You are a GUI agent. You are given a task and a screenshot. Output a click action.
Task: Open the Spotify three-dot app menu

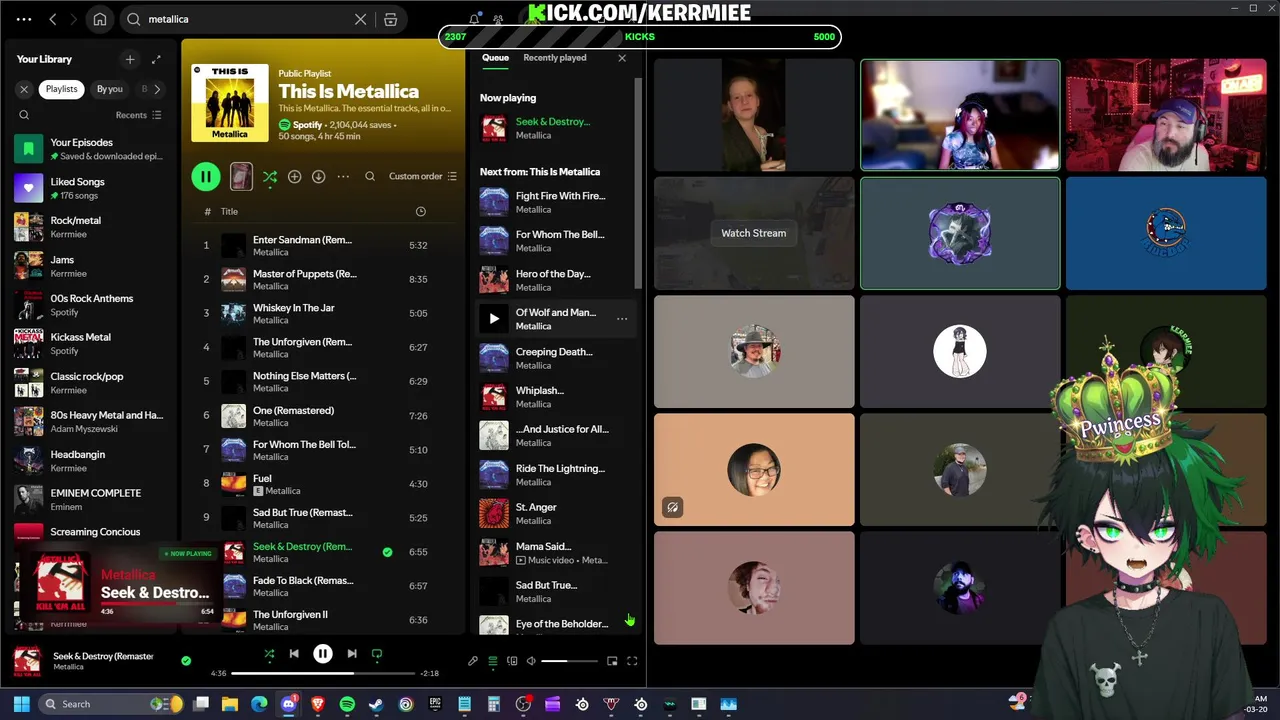pyautogui.click(x=24, y=19)
